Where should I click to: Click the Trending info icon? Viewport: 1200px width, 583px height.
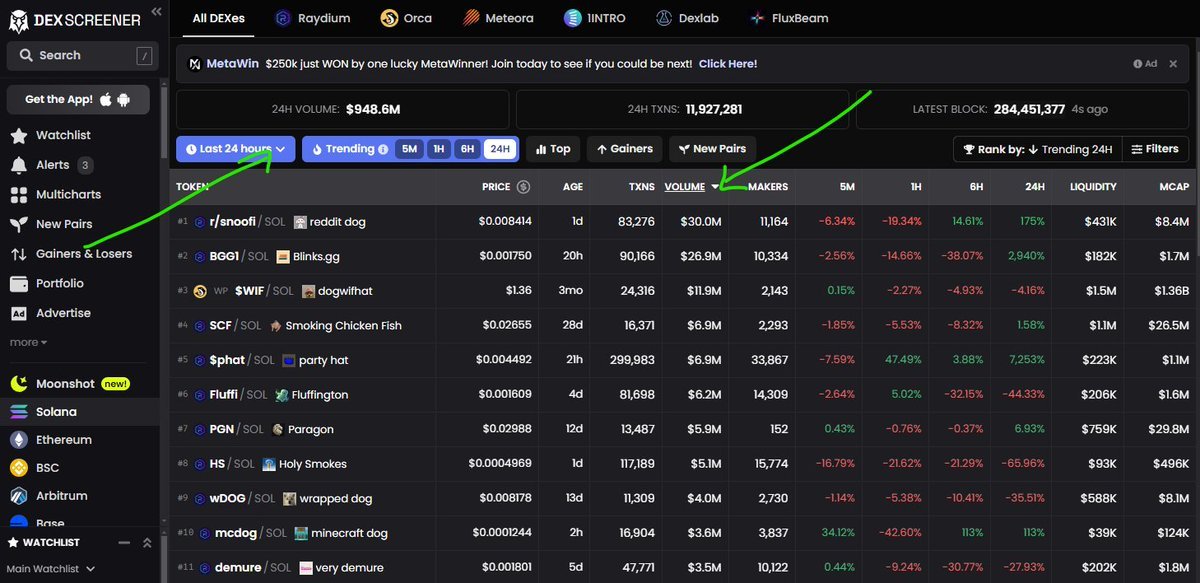click(x=383, y=149)
